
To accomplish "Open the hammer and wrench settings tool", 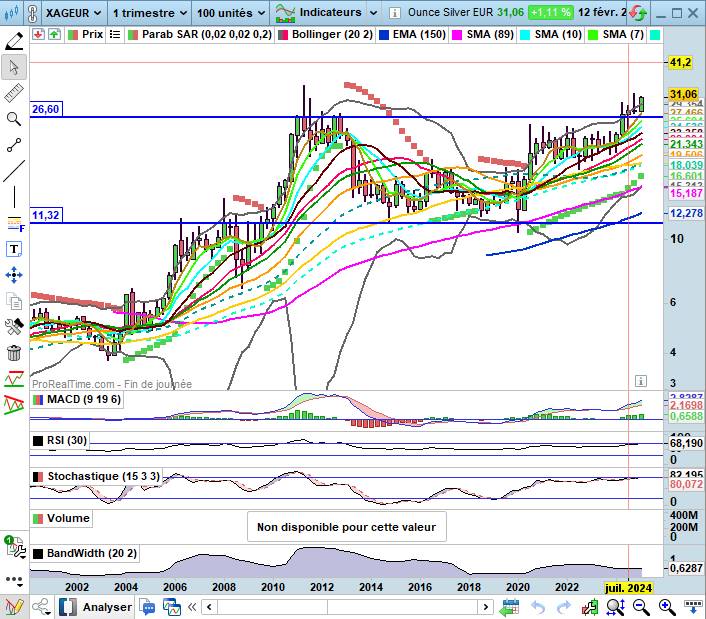I will (x=14, y=326).
